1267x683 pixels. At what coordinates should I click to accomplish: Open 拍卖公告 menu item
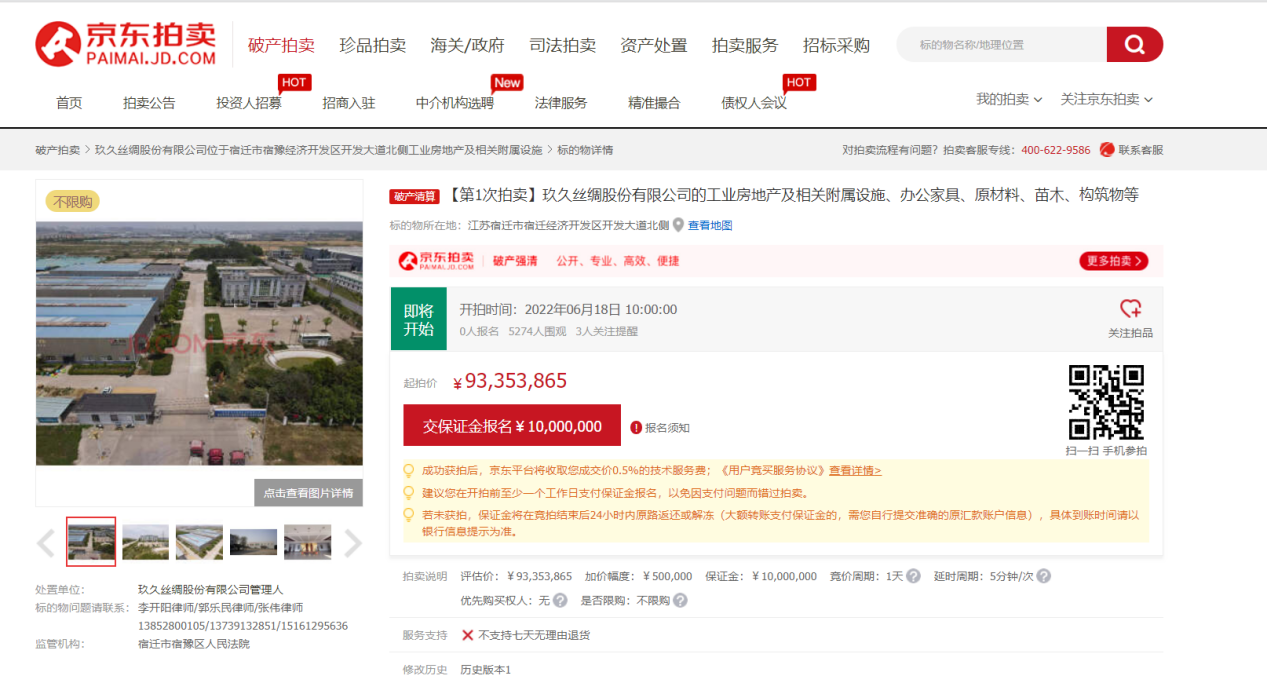[149, 103]
